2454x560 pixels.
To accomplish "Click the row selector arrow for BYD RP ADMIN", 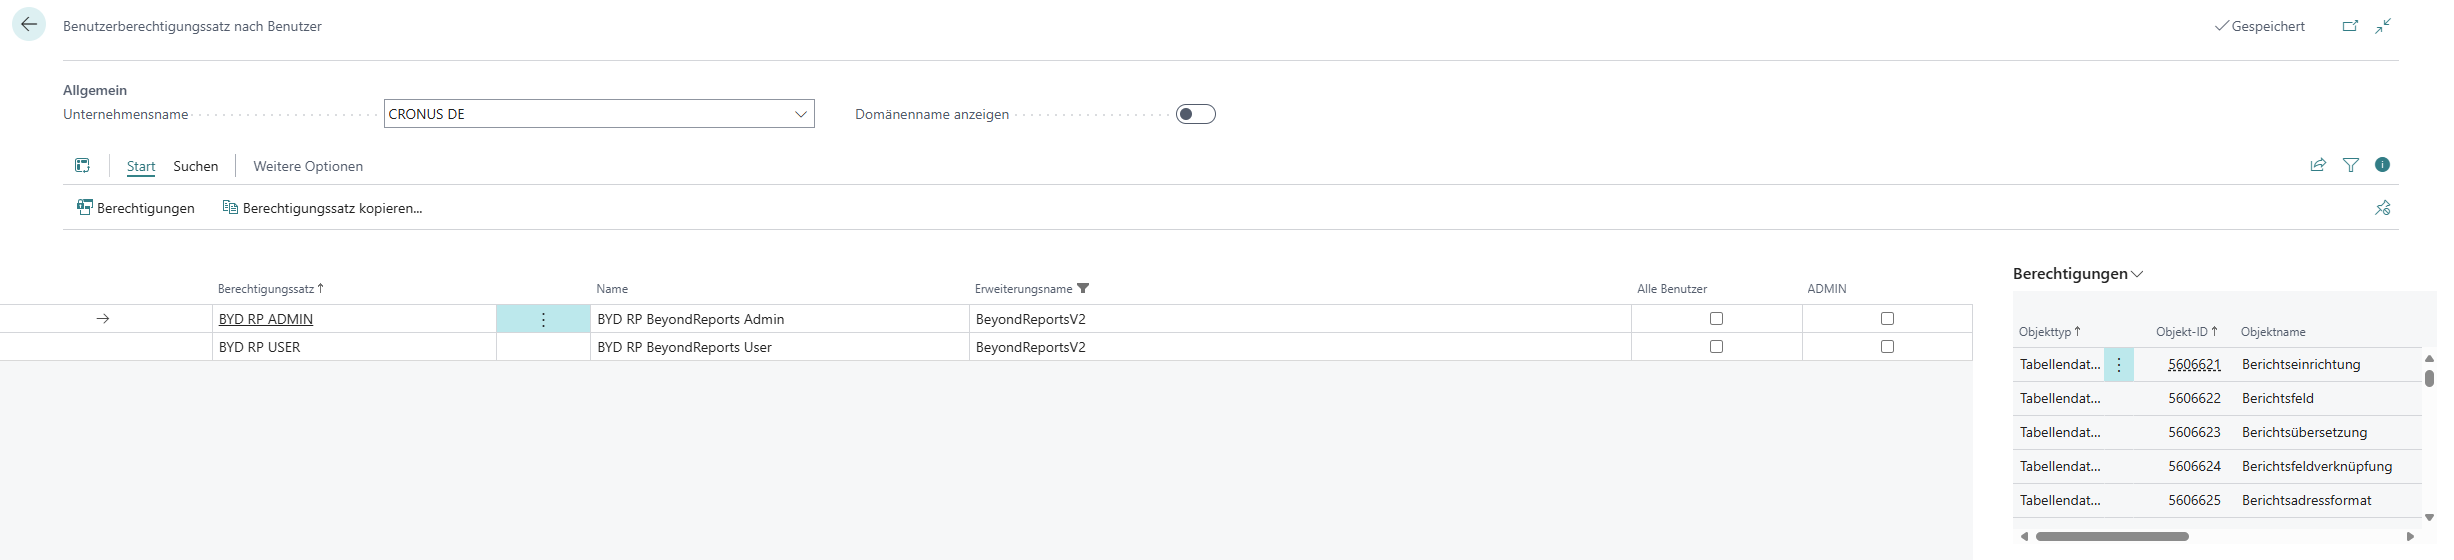I will click(102, 319).
